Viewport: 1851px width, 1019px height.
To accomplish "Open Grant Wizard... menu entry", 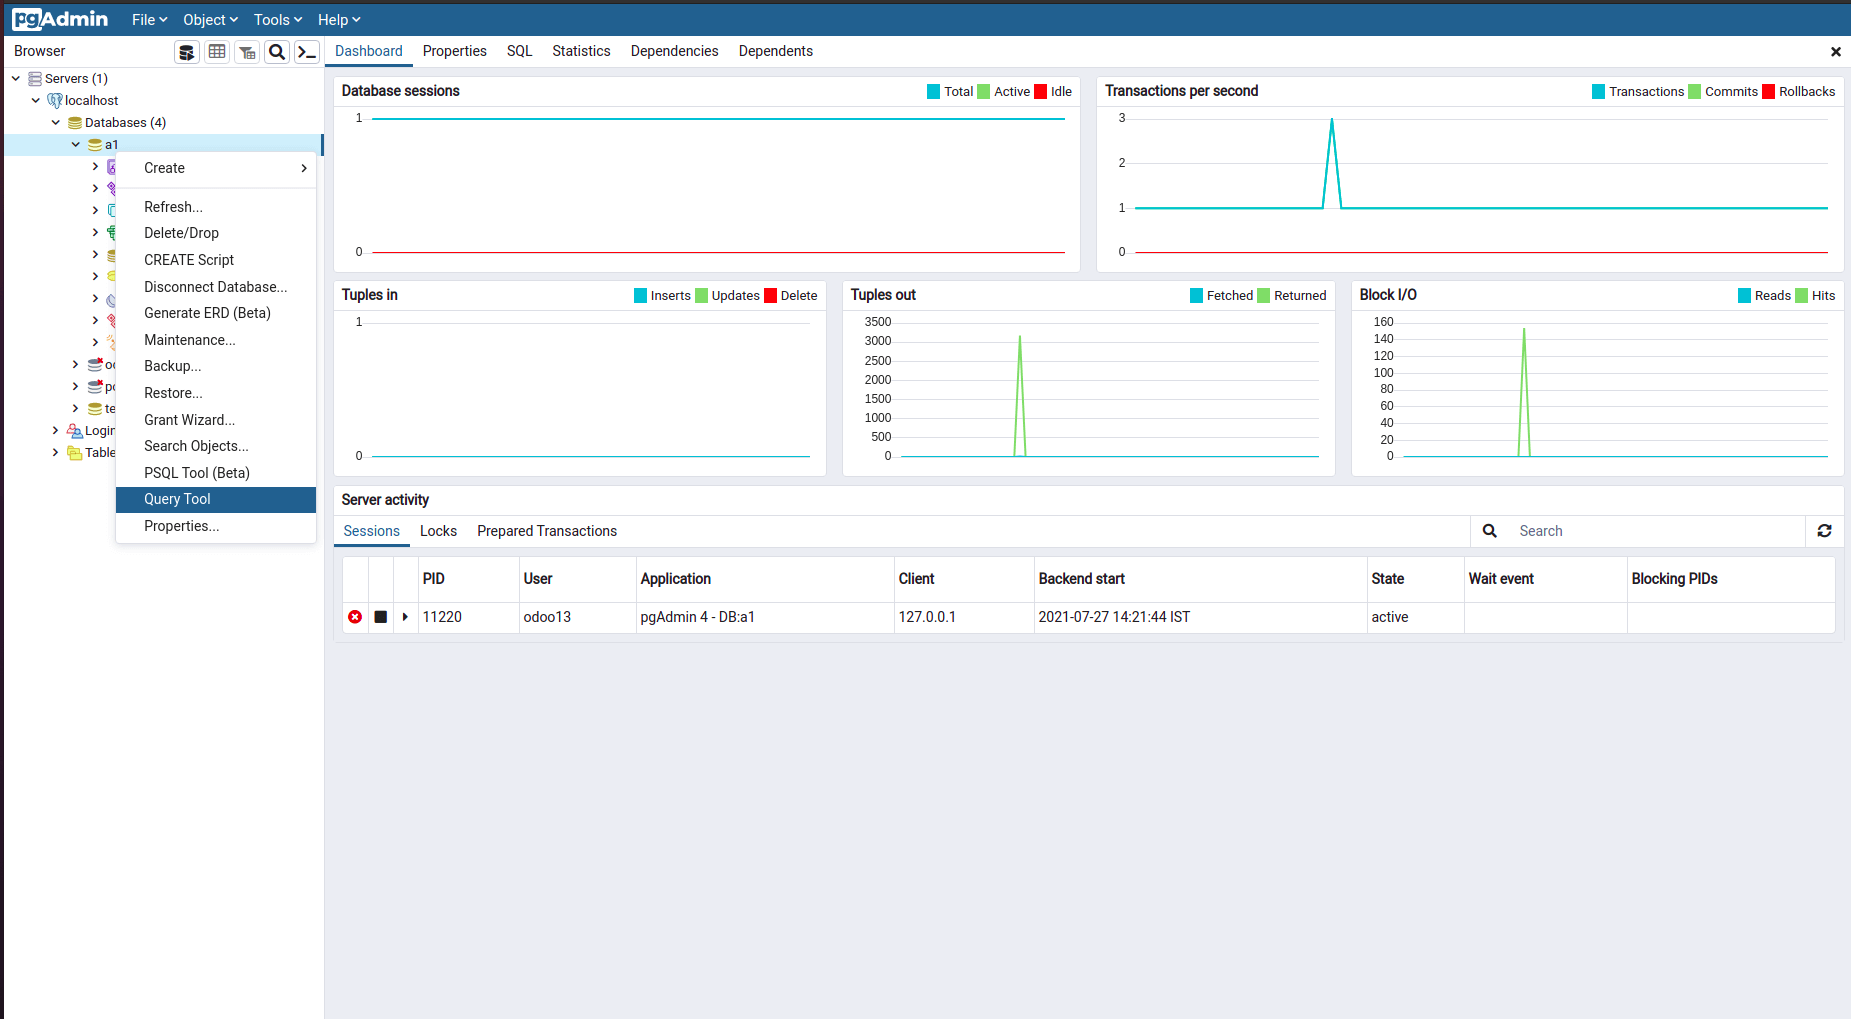I will 216,420.
